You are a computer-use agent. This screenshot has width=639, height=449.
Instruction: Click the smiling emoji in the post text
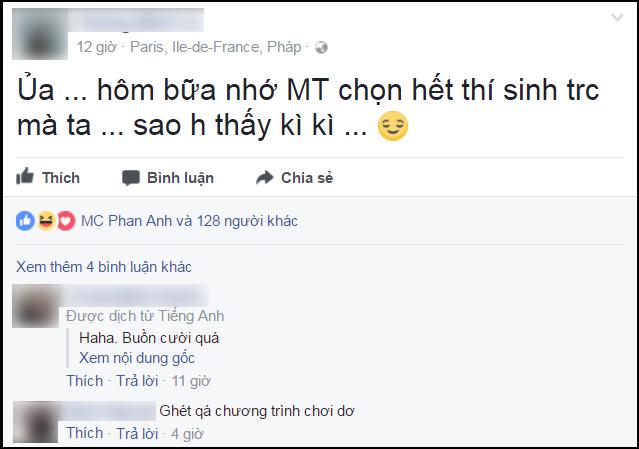tap(392, 129)
